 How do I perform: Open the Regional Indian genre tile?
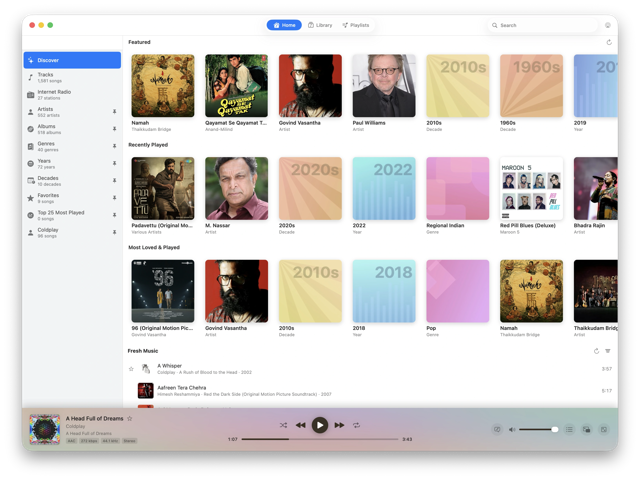pyautogui.click(x=458, y=189)
